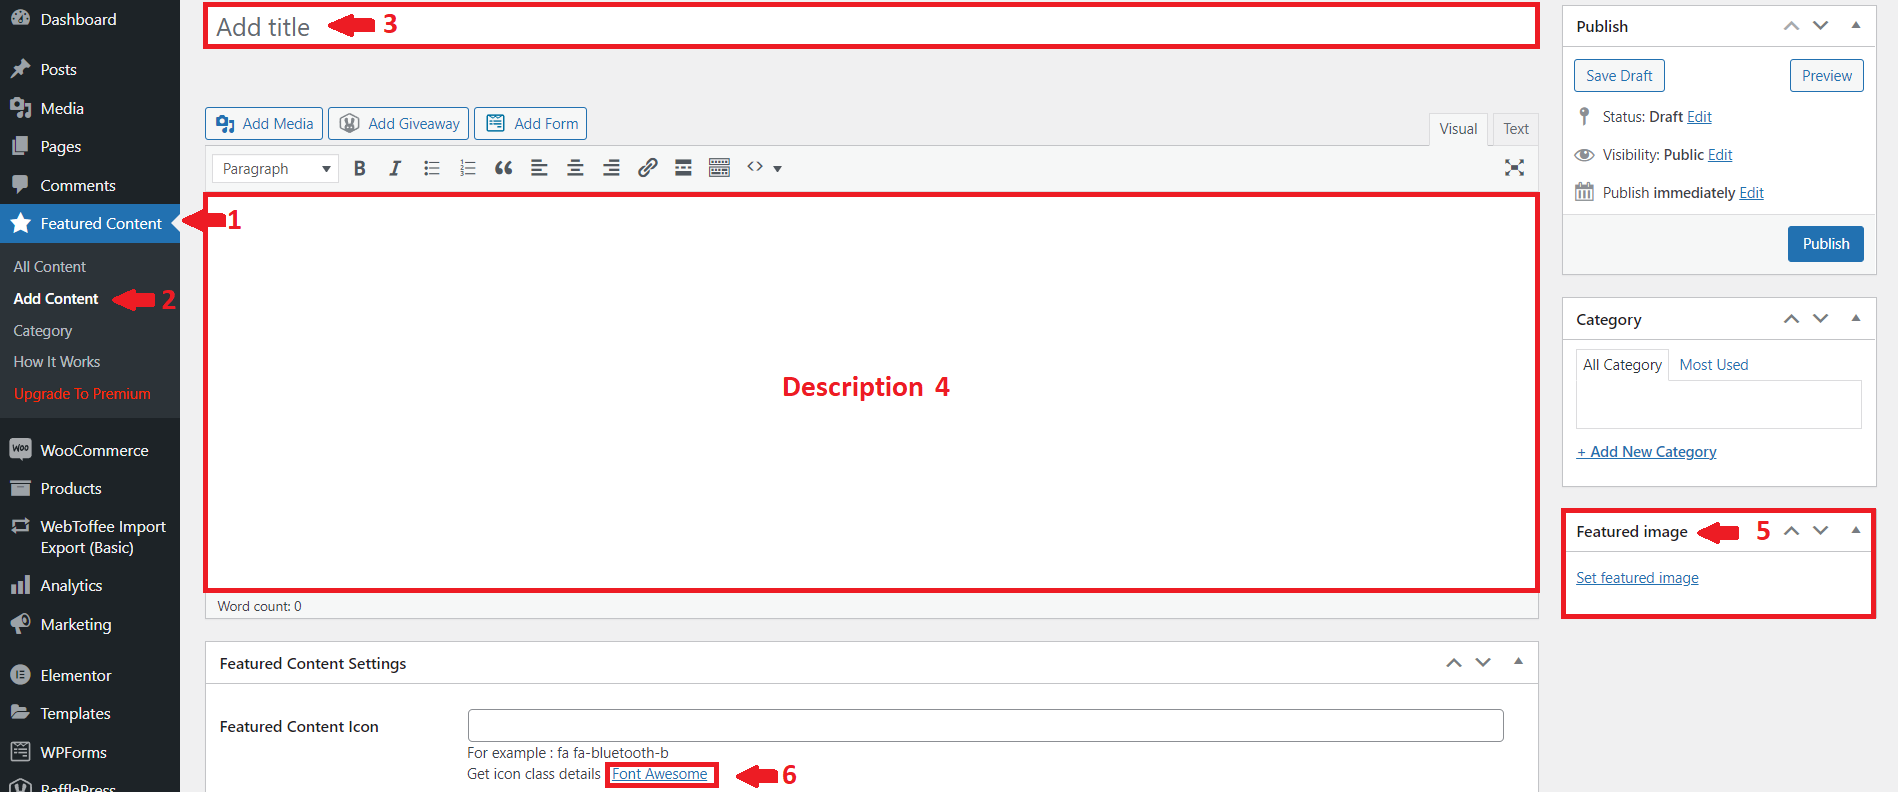This screenshot has width=1898, height=792.
Task: Collapse the Featured image panel
Action: pyautogui.click(x=1856, y=531)
